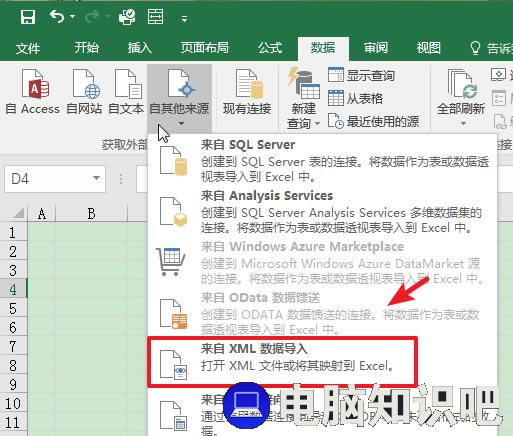The image size is (513, 436).
Task: Click the lightbulb Tell Me icon
Action: pos(475,48)
